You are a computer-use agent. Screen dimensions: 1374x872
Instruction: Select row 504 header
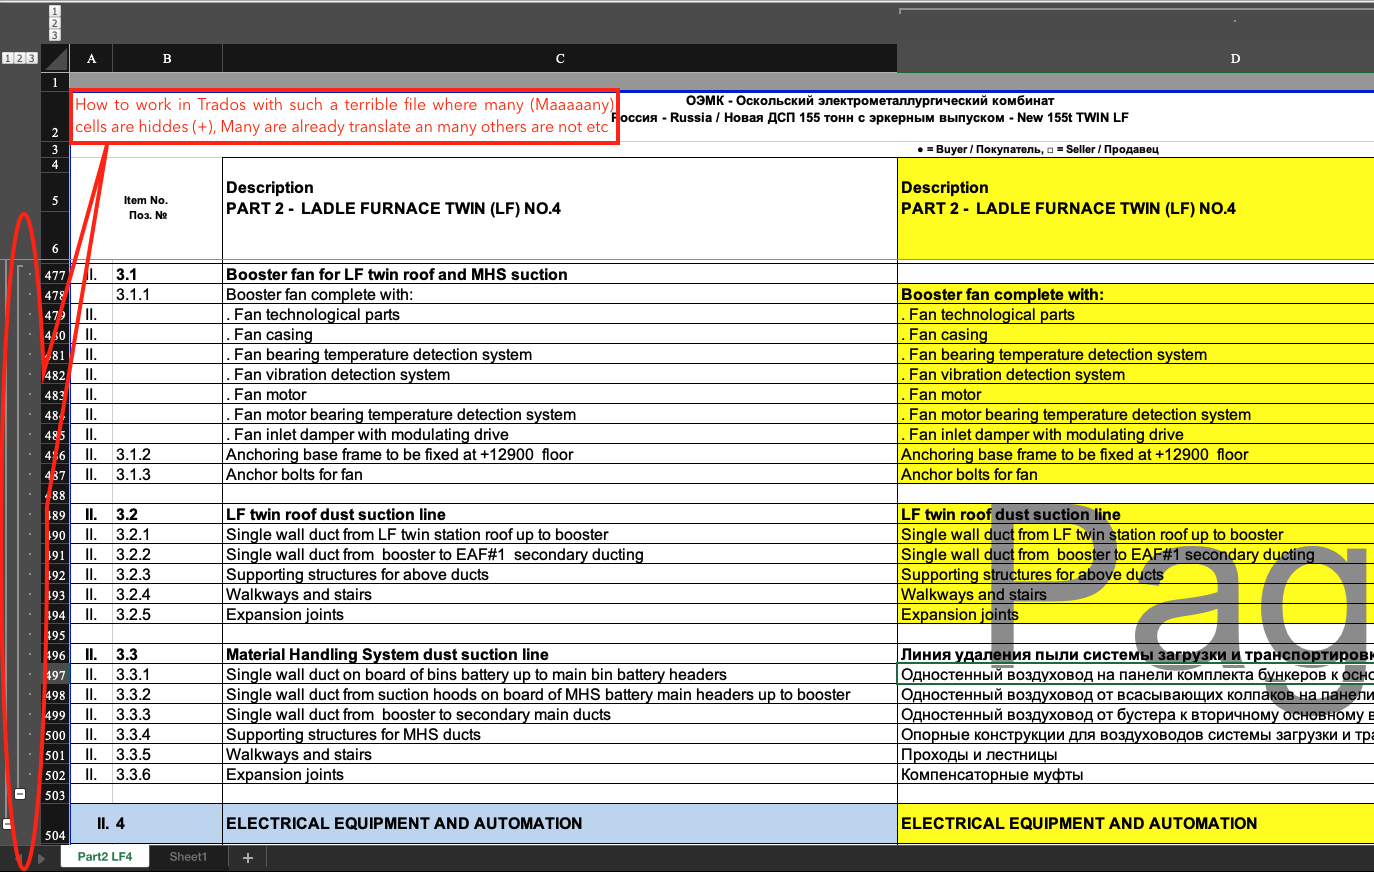(x=55, y=824)
